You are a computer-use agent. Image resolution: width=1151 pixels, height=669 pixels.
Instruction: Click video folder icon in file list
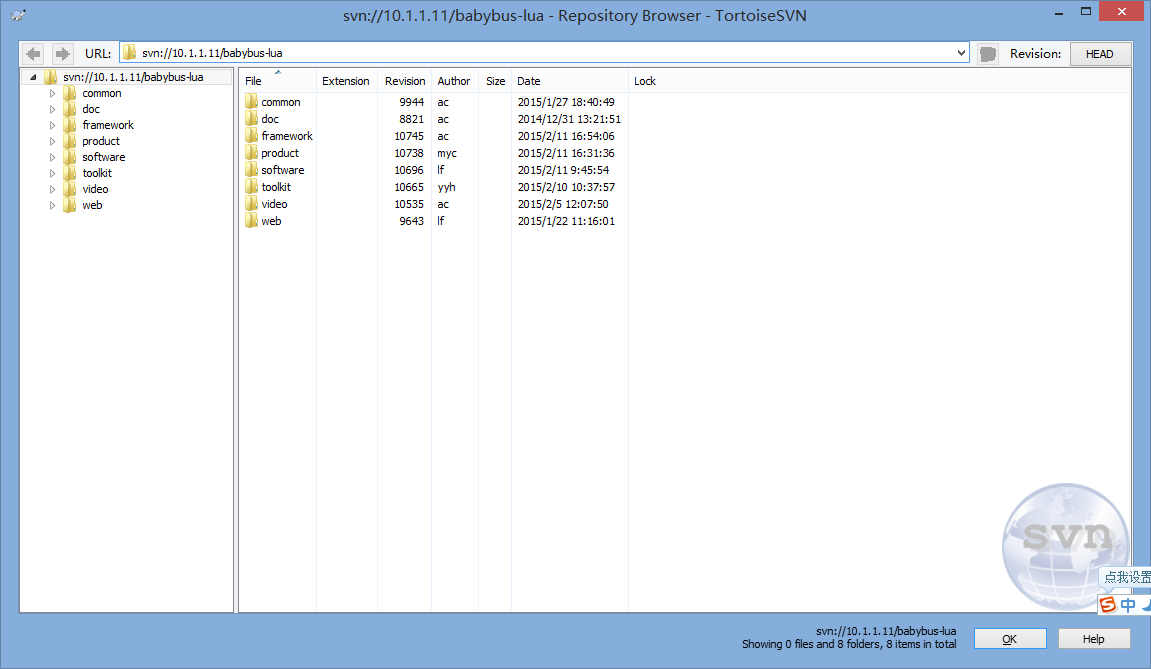pos(252,203)
